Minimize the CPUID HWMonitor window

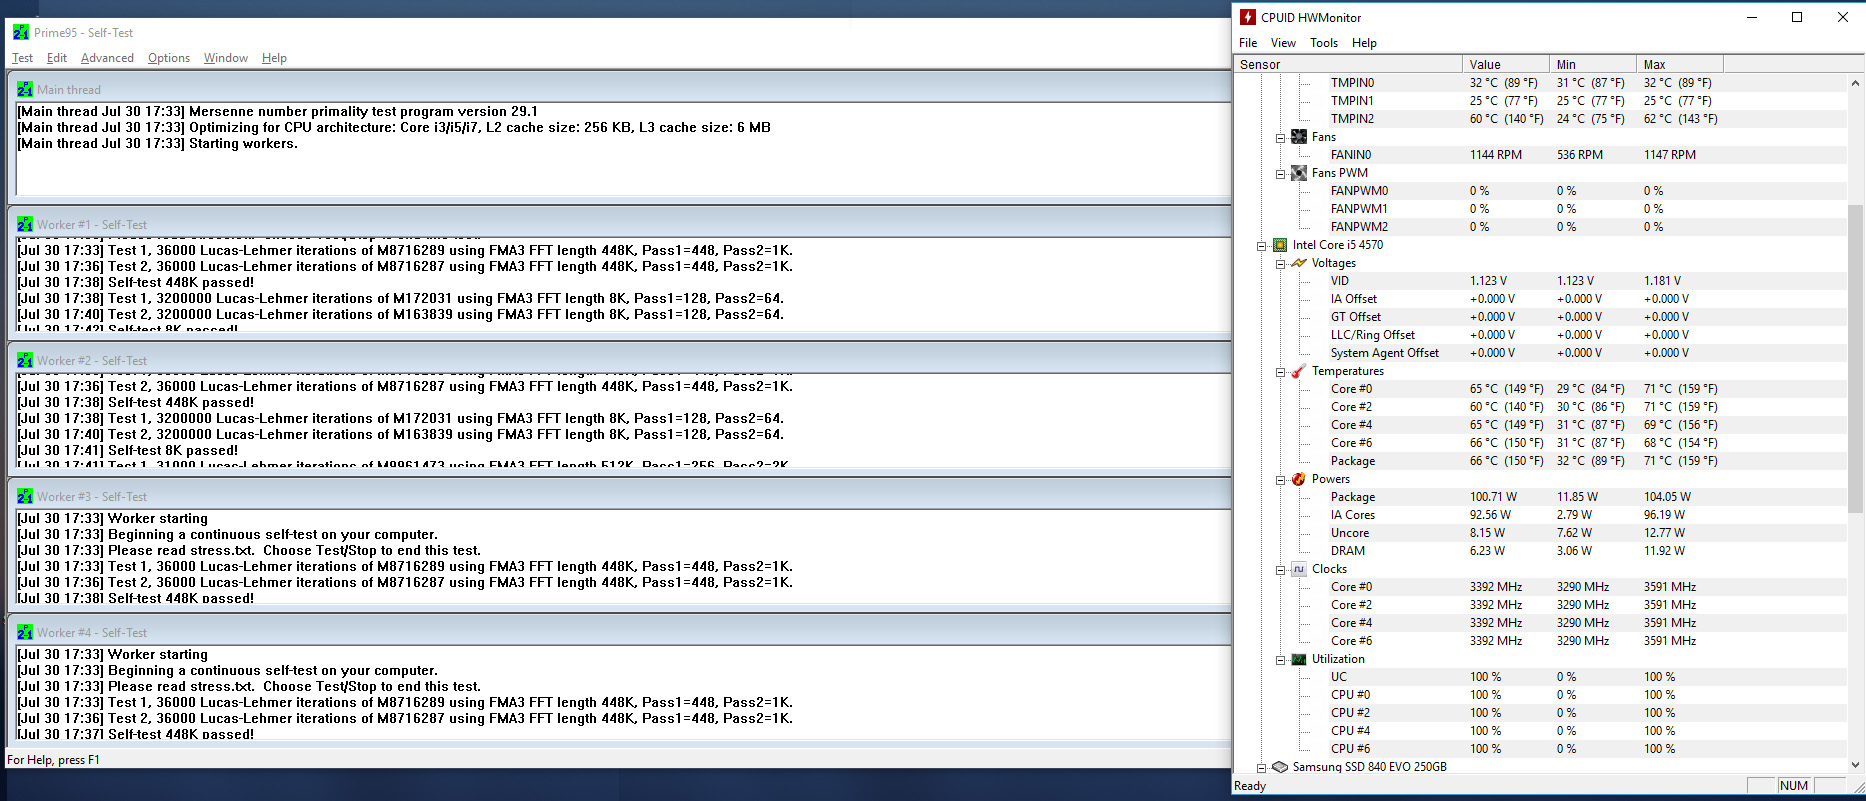pyautogui.click(x=1752, y=17)
